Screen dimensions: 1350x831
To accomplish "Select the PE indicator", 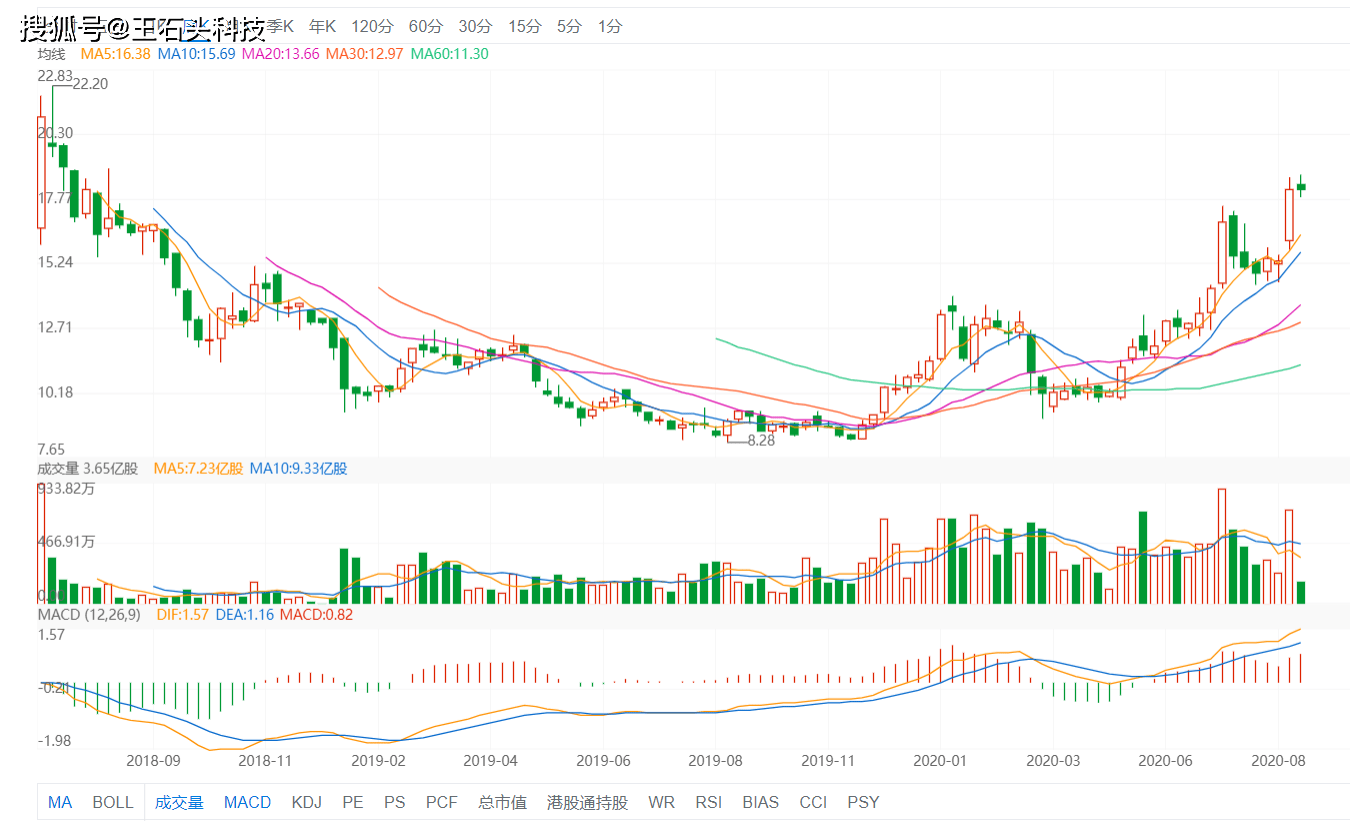I will (353, 802).
